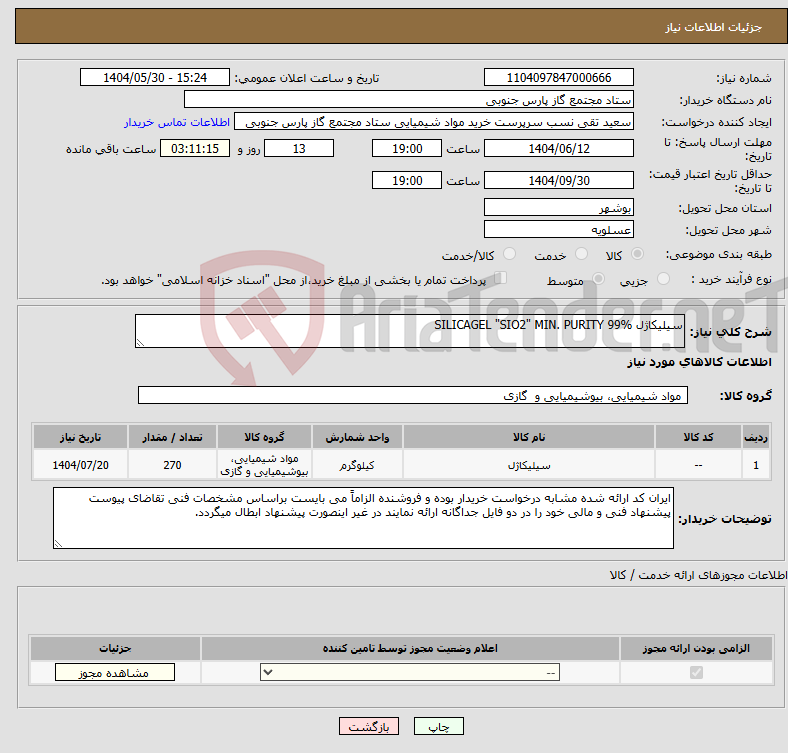Click the need number field 1104097847000666

[x=558, y=77]
